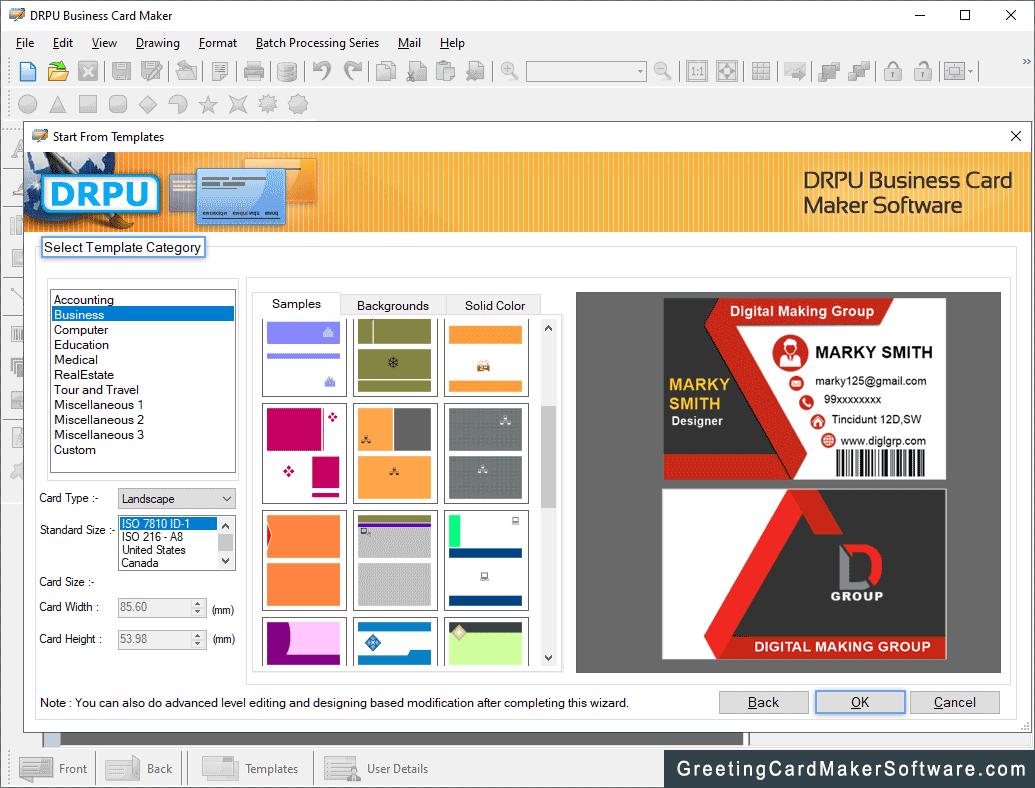Click the database icon in the toolbar
1035x788 pixels.
pos(286,71)
